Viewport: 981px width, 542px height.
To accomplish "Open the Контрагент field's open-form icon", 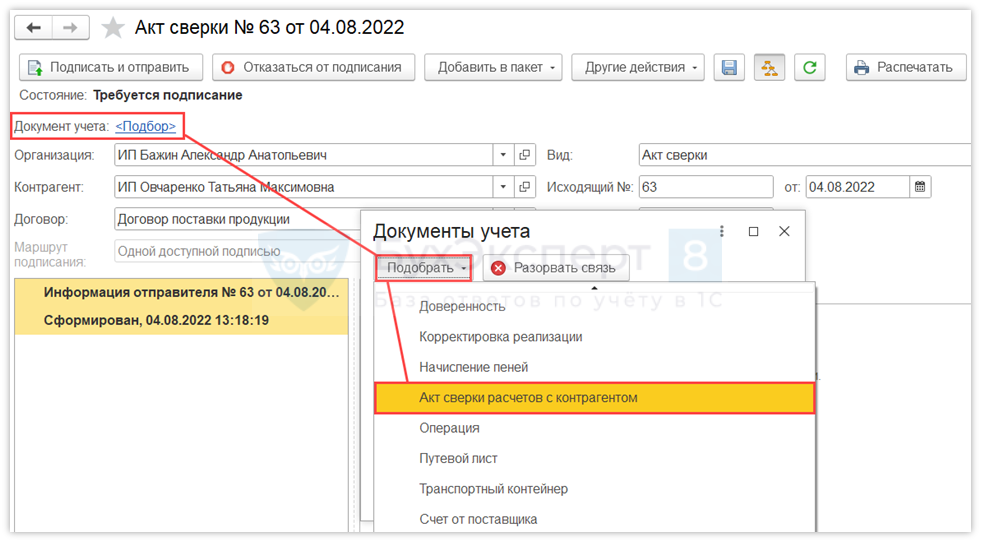I will click(x=525, y=187).
